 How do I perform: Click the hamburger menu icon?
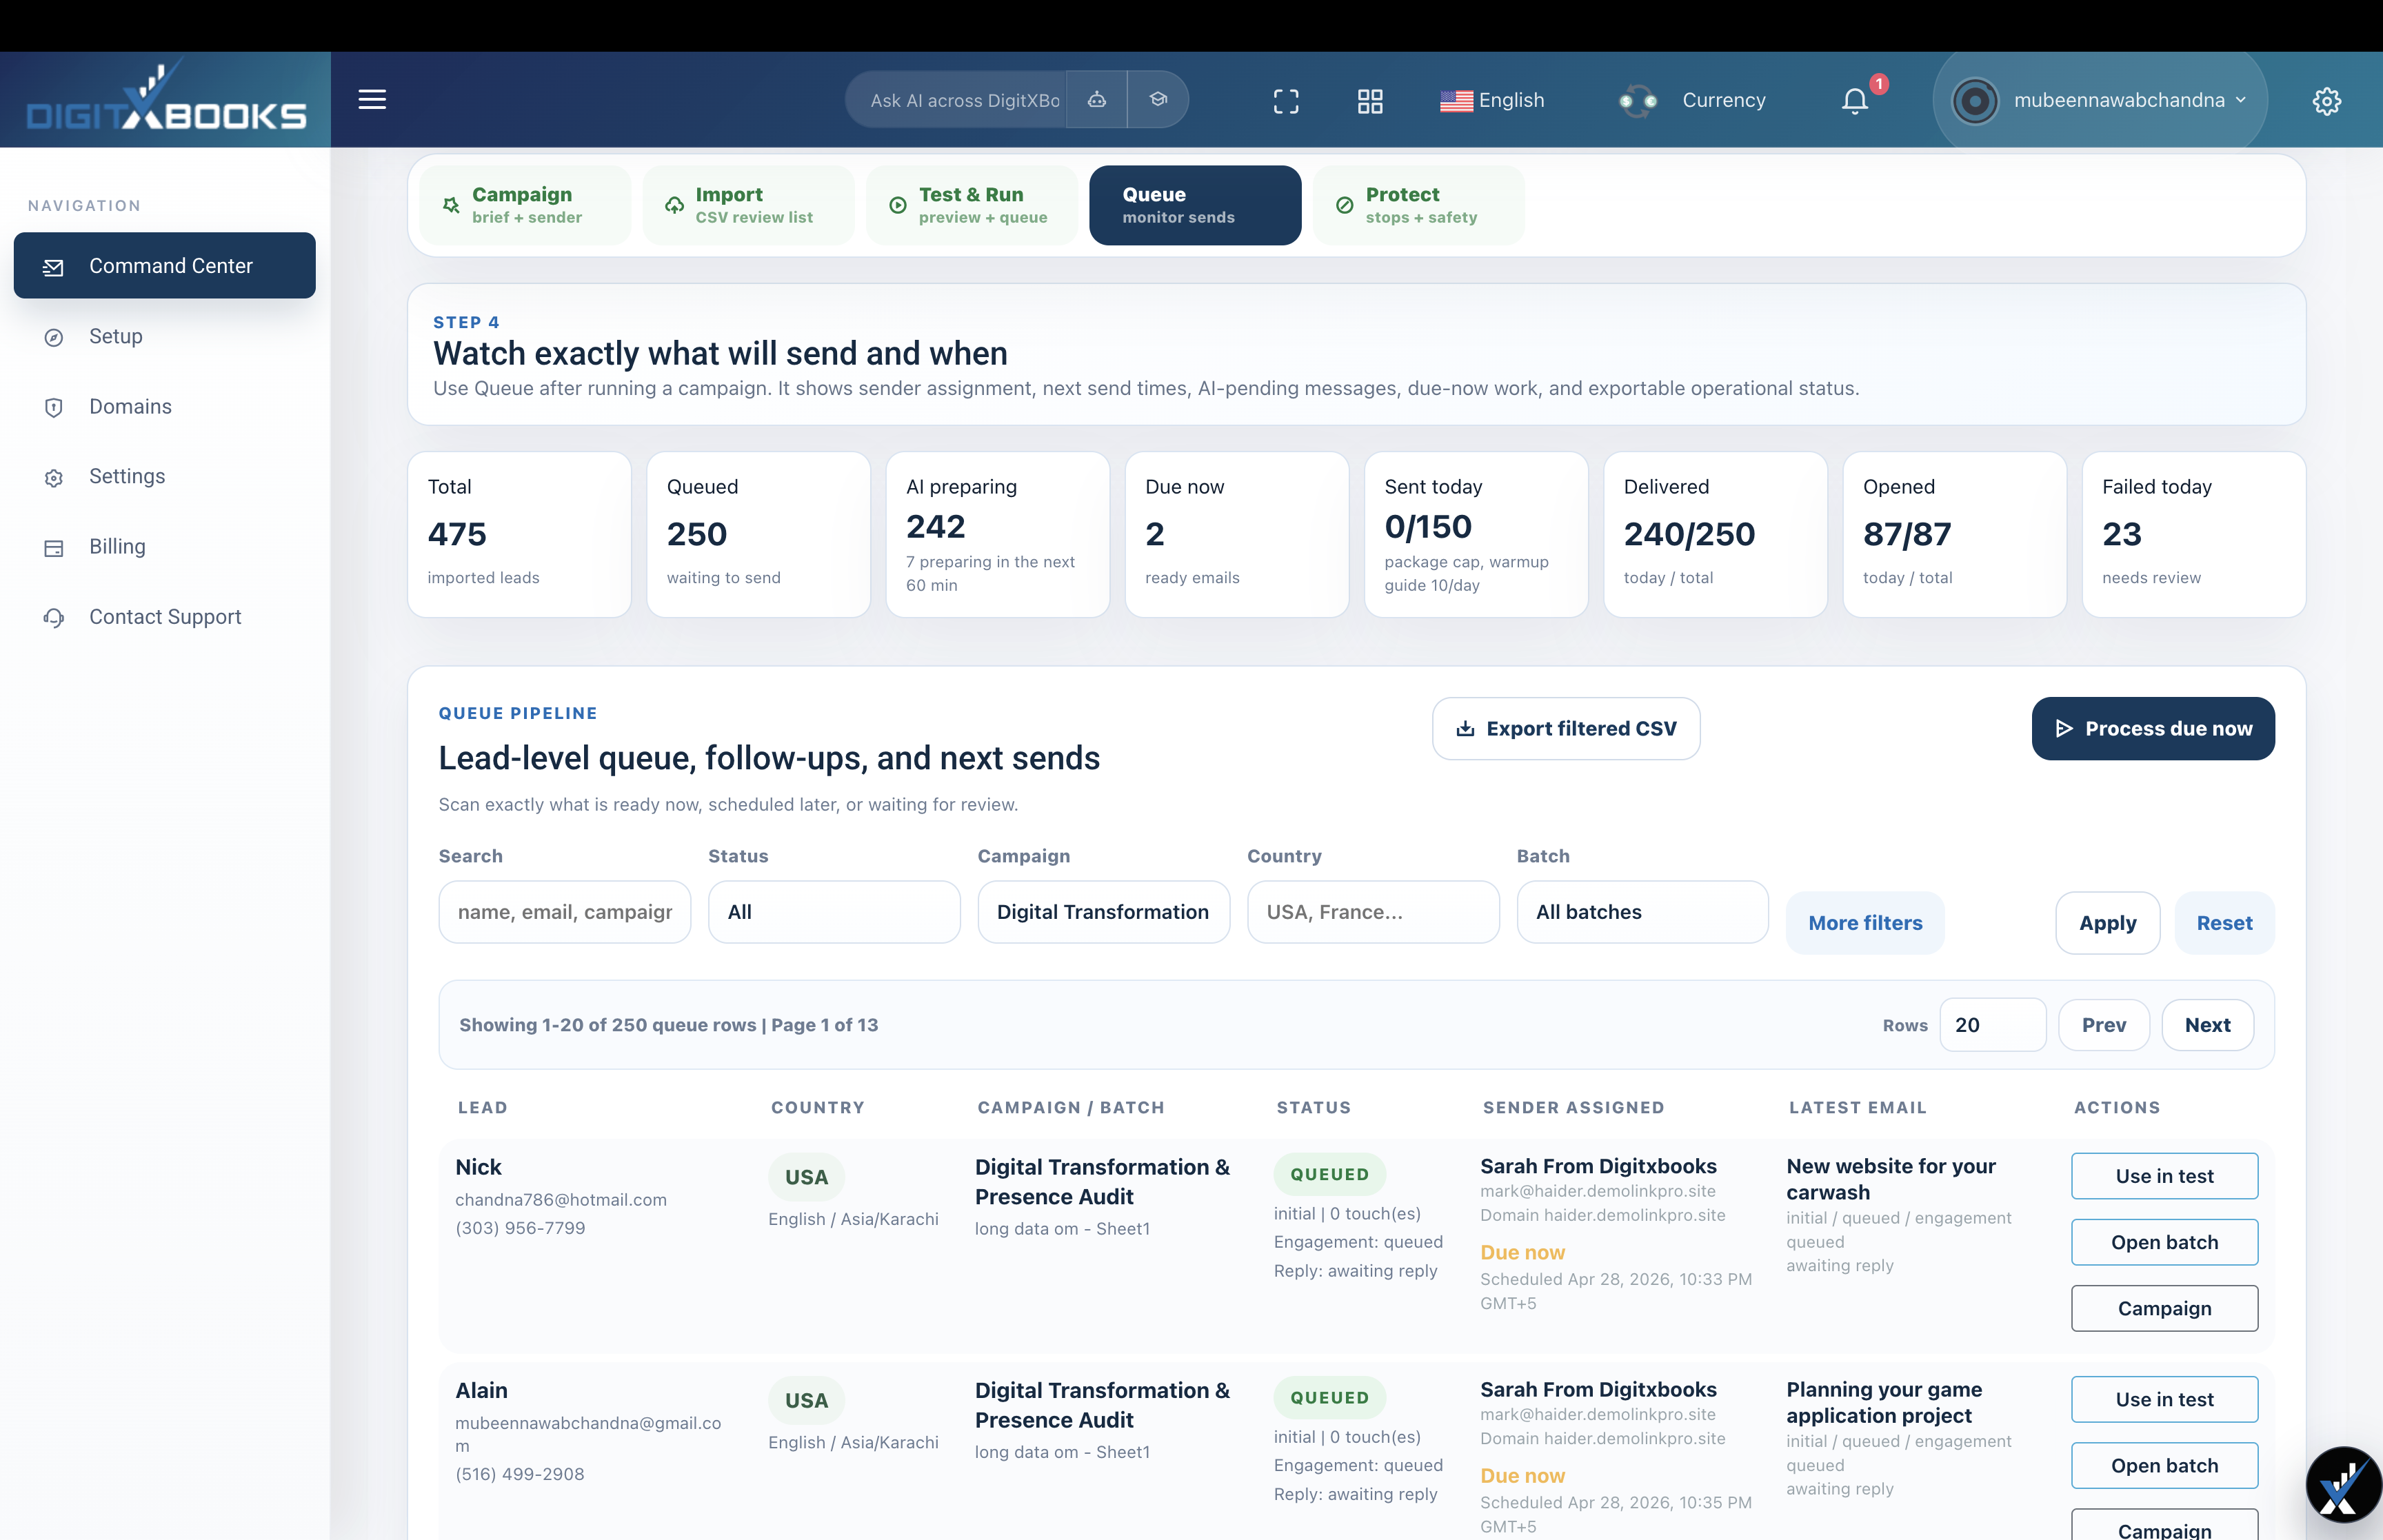point(372,99)
